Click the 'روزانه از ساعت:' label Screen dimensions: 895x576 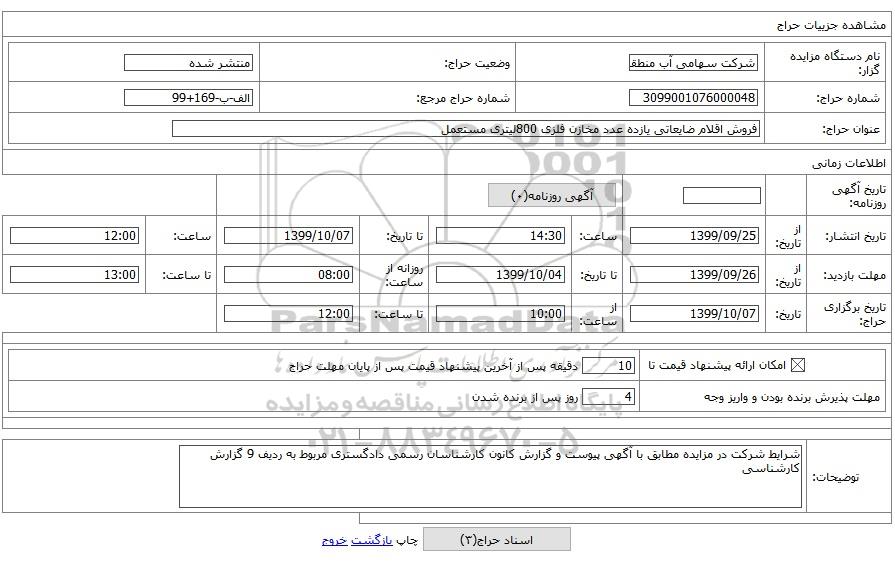[x=405, y=275]
